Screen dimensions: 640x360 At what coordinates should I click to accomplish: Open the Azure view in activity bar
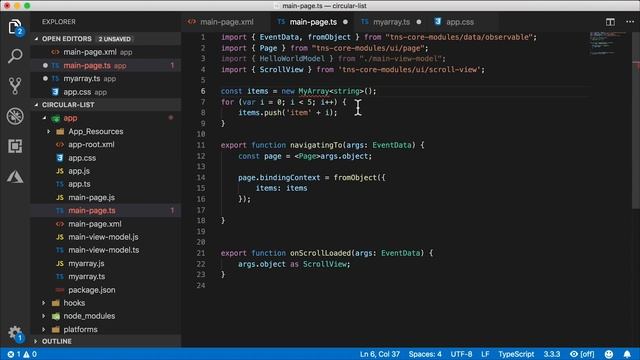(x=15, y=176)
